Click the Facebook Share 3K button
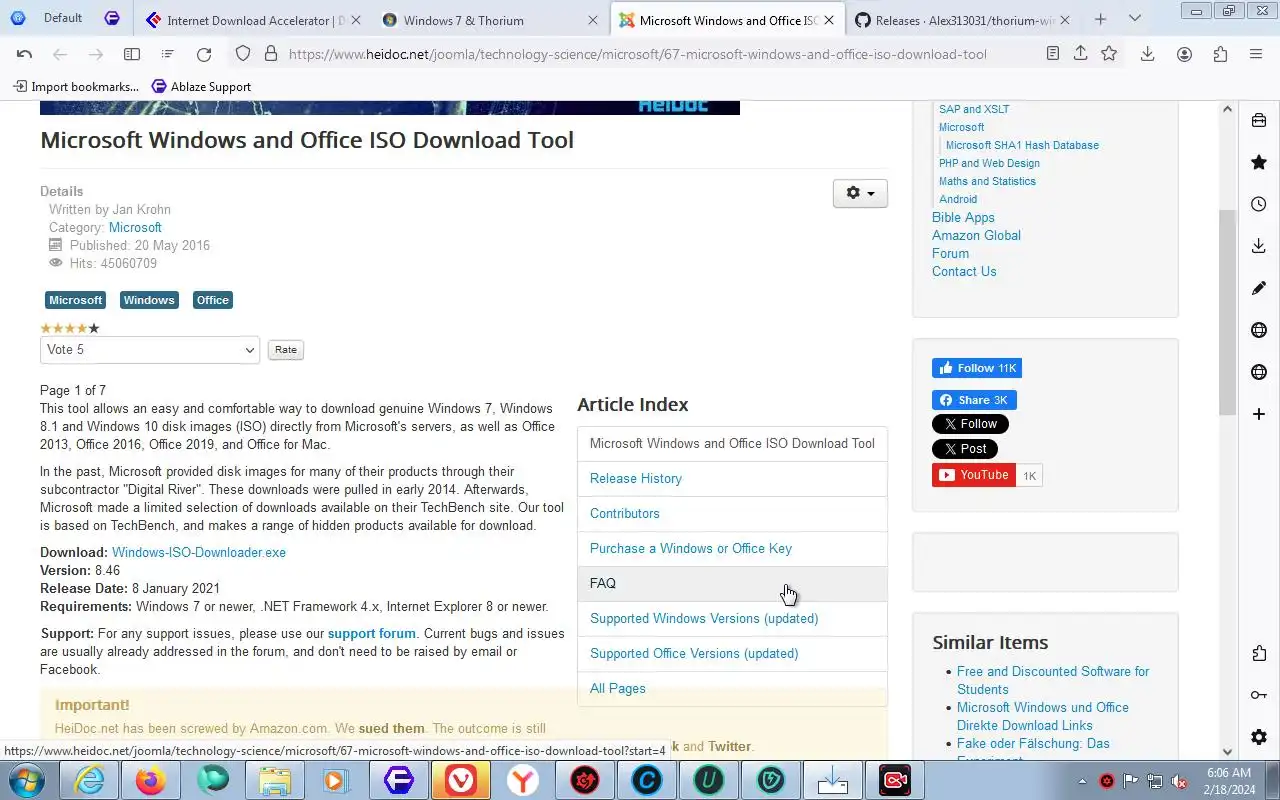The height and width of the screenshot is (800, 1280). [974, 400]
